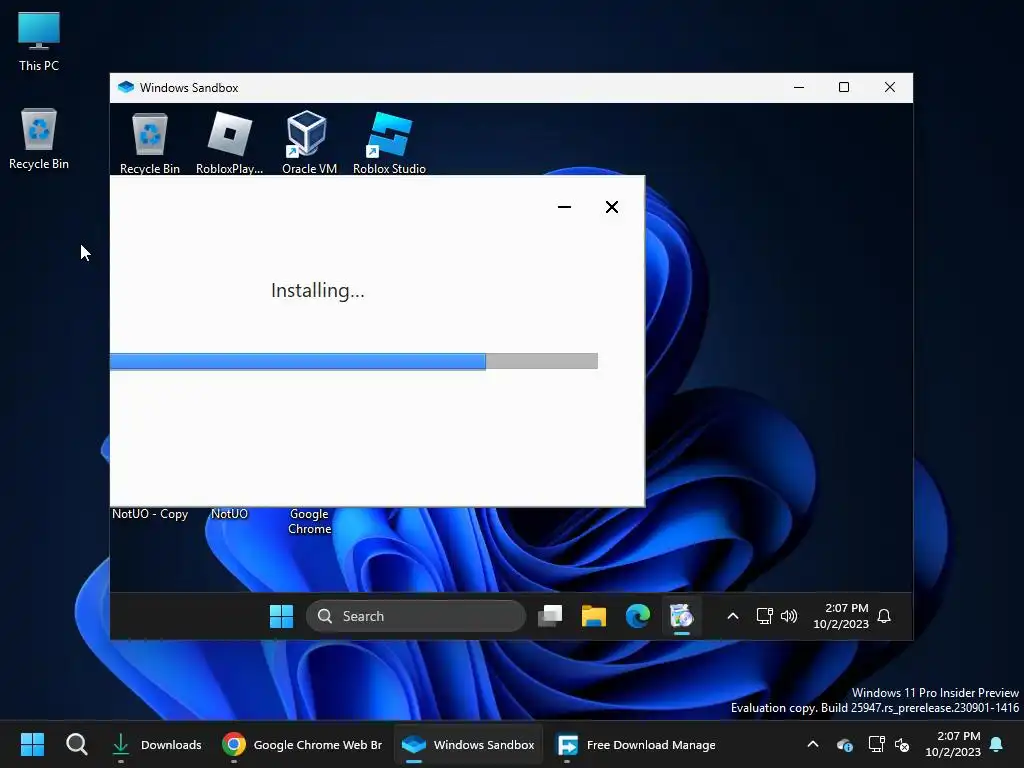1024x768 pixels.
Task: Expand hidden icons in sandbox tray
Action: [733, 616]
